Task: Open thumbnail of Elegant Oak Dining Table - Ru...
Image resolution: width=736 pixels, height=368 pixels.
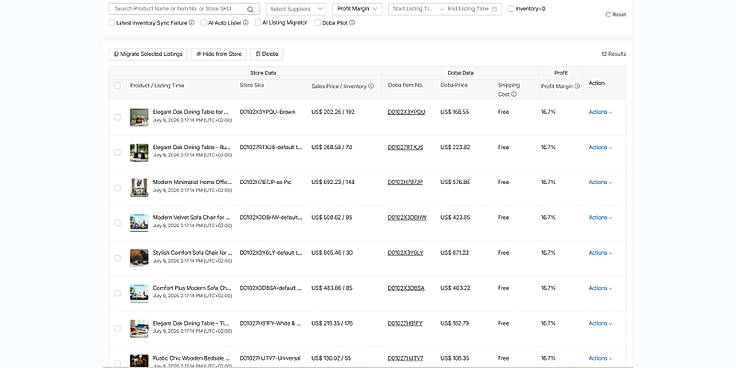Action: coord(139,153)
